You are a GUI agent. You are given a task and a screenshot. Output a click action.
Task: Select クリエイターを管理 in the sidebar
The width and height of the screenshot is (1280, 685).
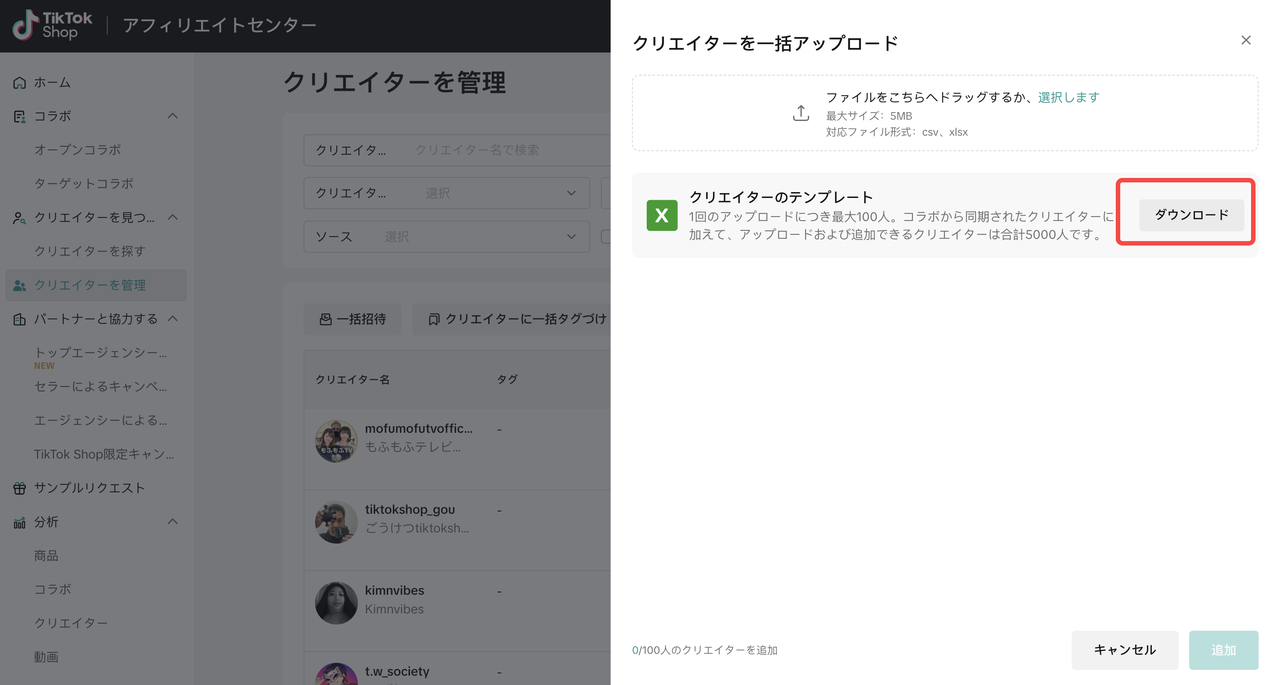[96, 285]
